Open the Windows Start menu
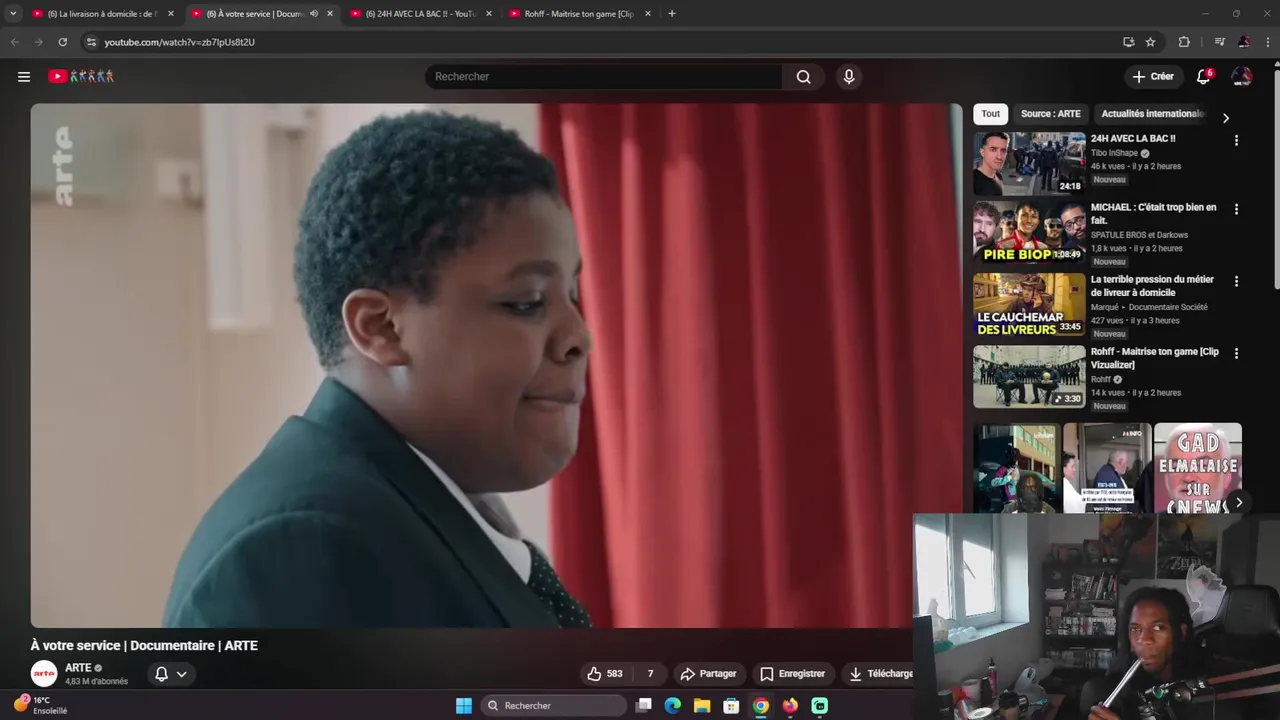 click(x=464, y=706)
